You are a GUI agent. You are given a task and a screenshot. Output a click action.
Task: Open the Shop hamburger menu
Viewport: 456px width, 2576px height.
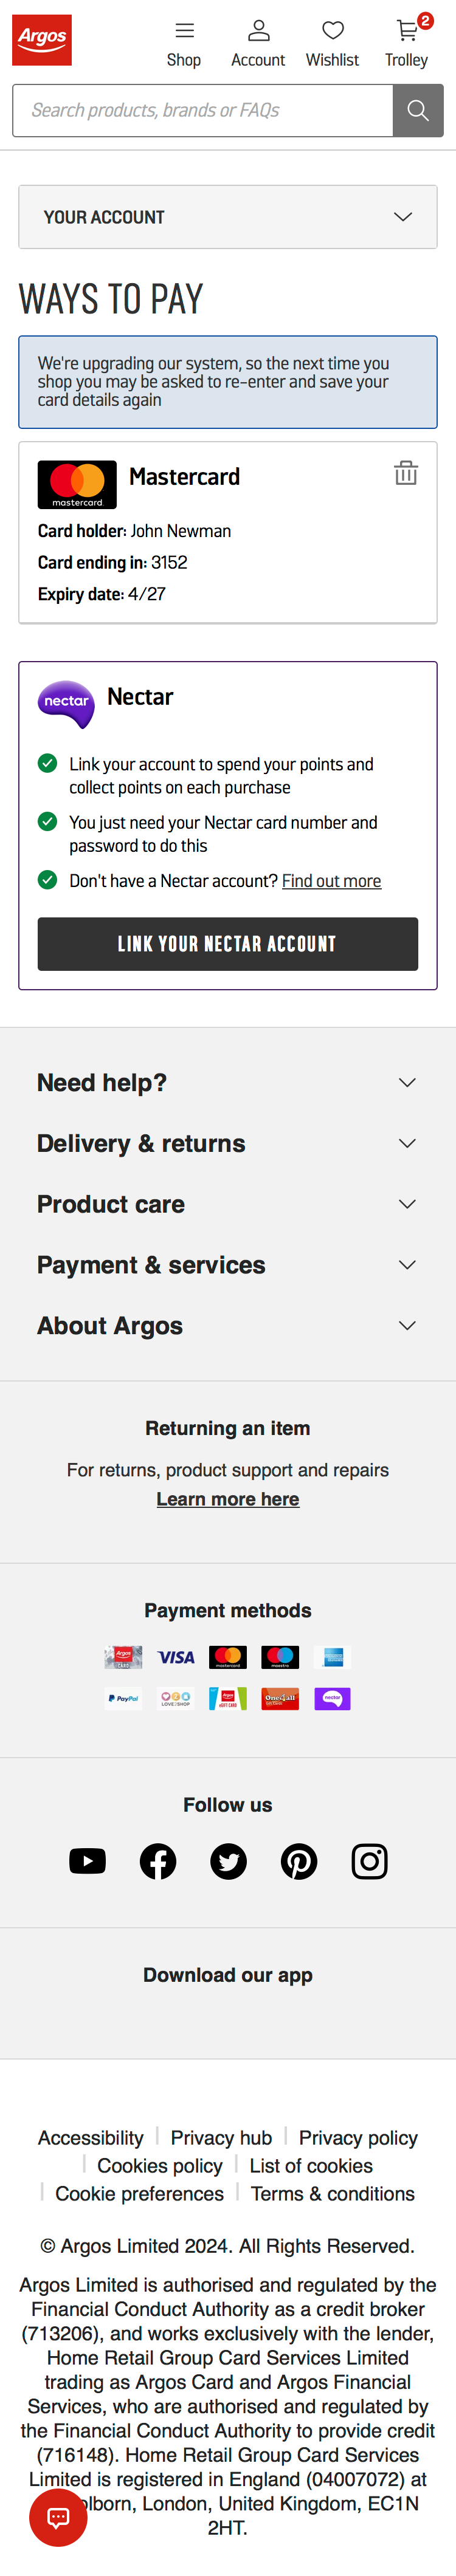[184, 44]
